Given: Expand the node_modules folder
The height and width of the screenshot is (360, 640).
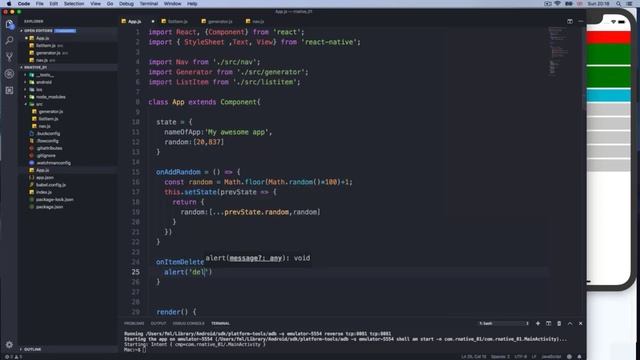Looking at the screenshot, I should [50, 97].
